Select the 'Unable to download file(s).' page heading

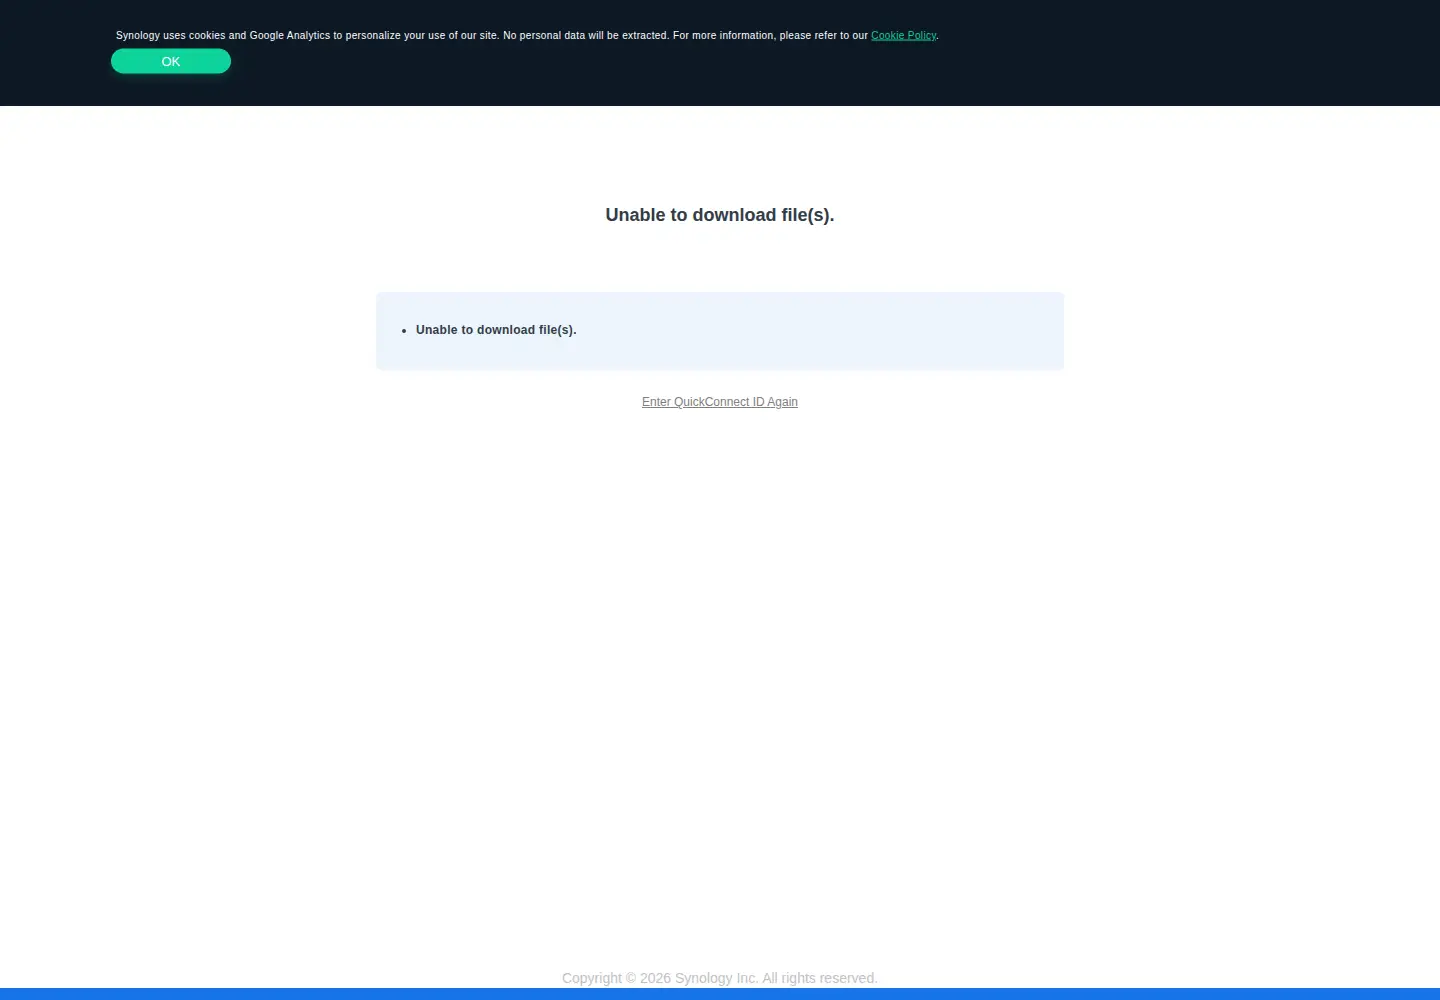click(x=720, y=215)
